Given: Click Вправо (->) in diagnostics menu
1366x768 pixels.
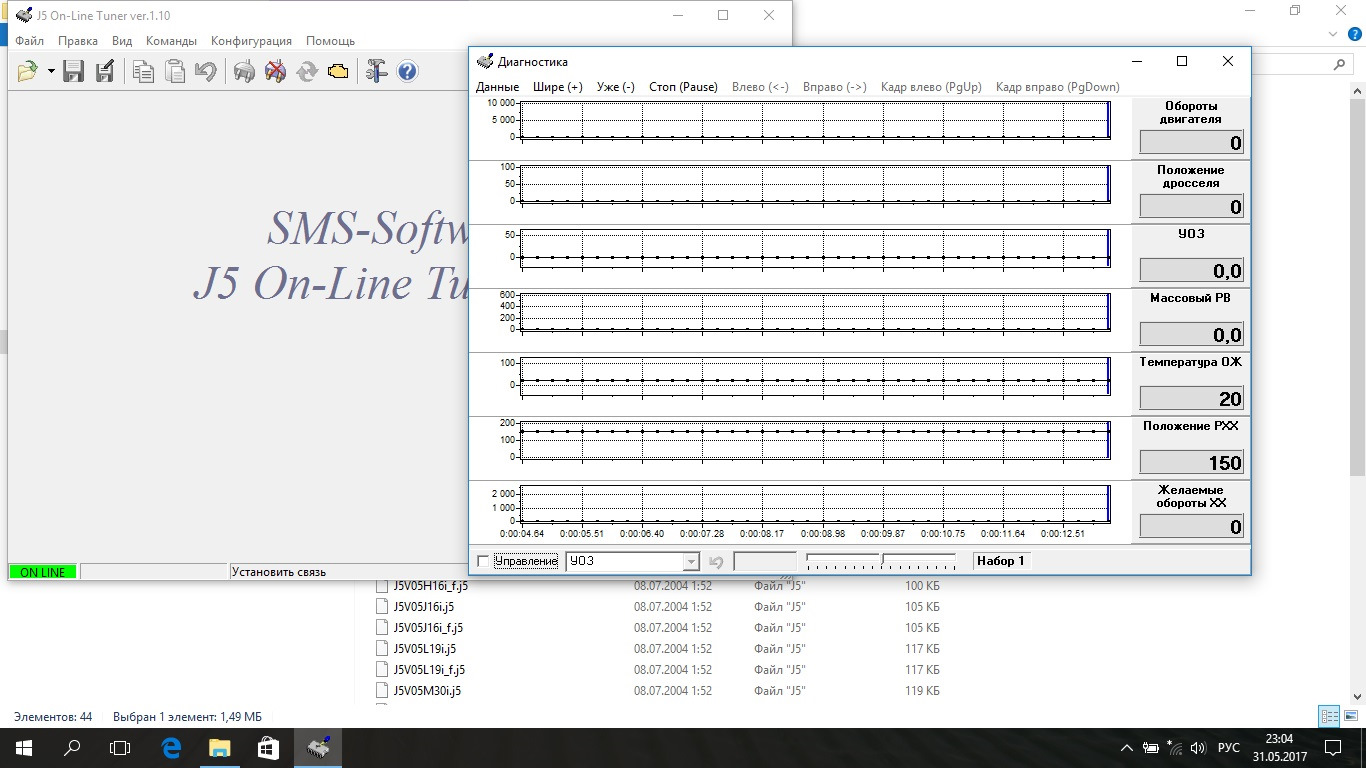Looking at the screenshot, I should tap(835, 87).
